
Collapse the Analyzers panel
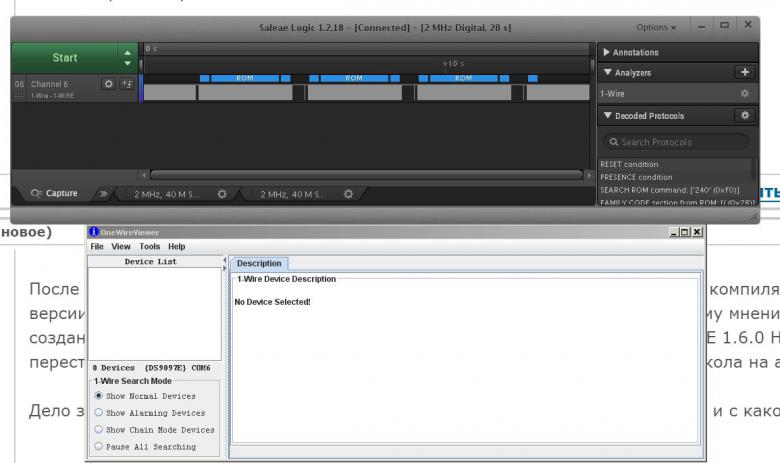coord(607,73)
